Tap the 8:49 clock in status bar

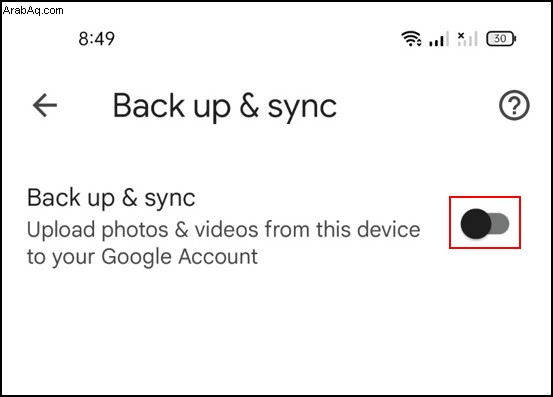click(x=97, y=38)
